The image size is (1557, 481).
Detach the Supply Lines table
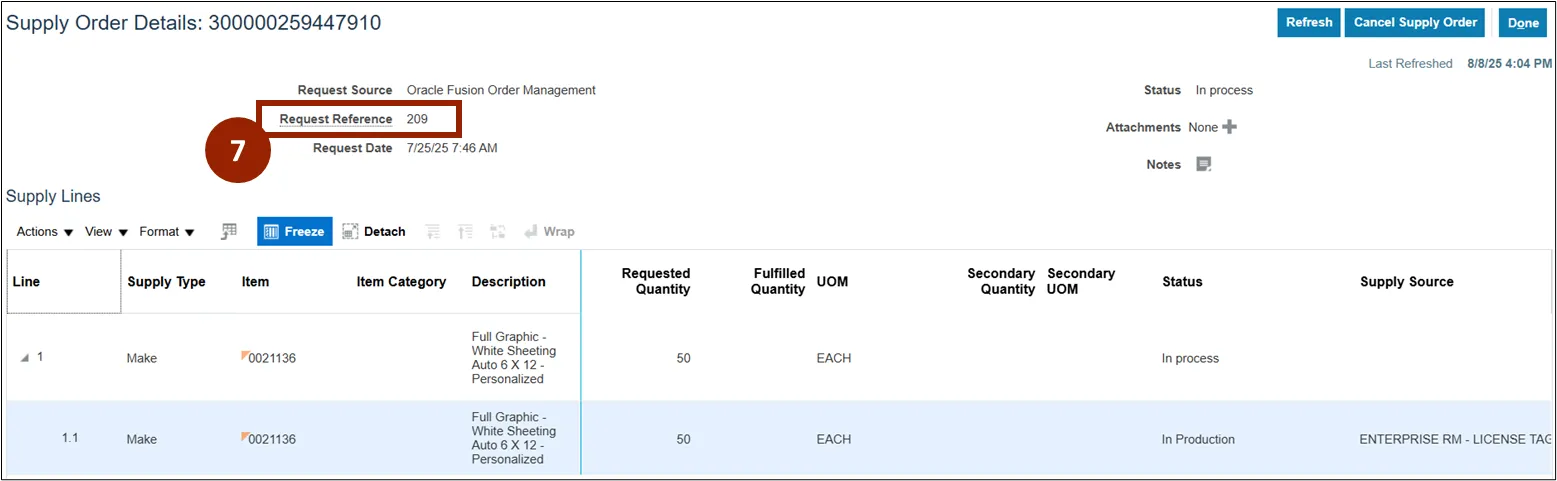[x=374, y=231]
